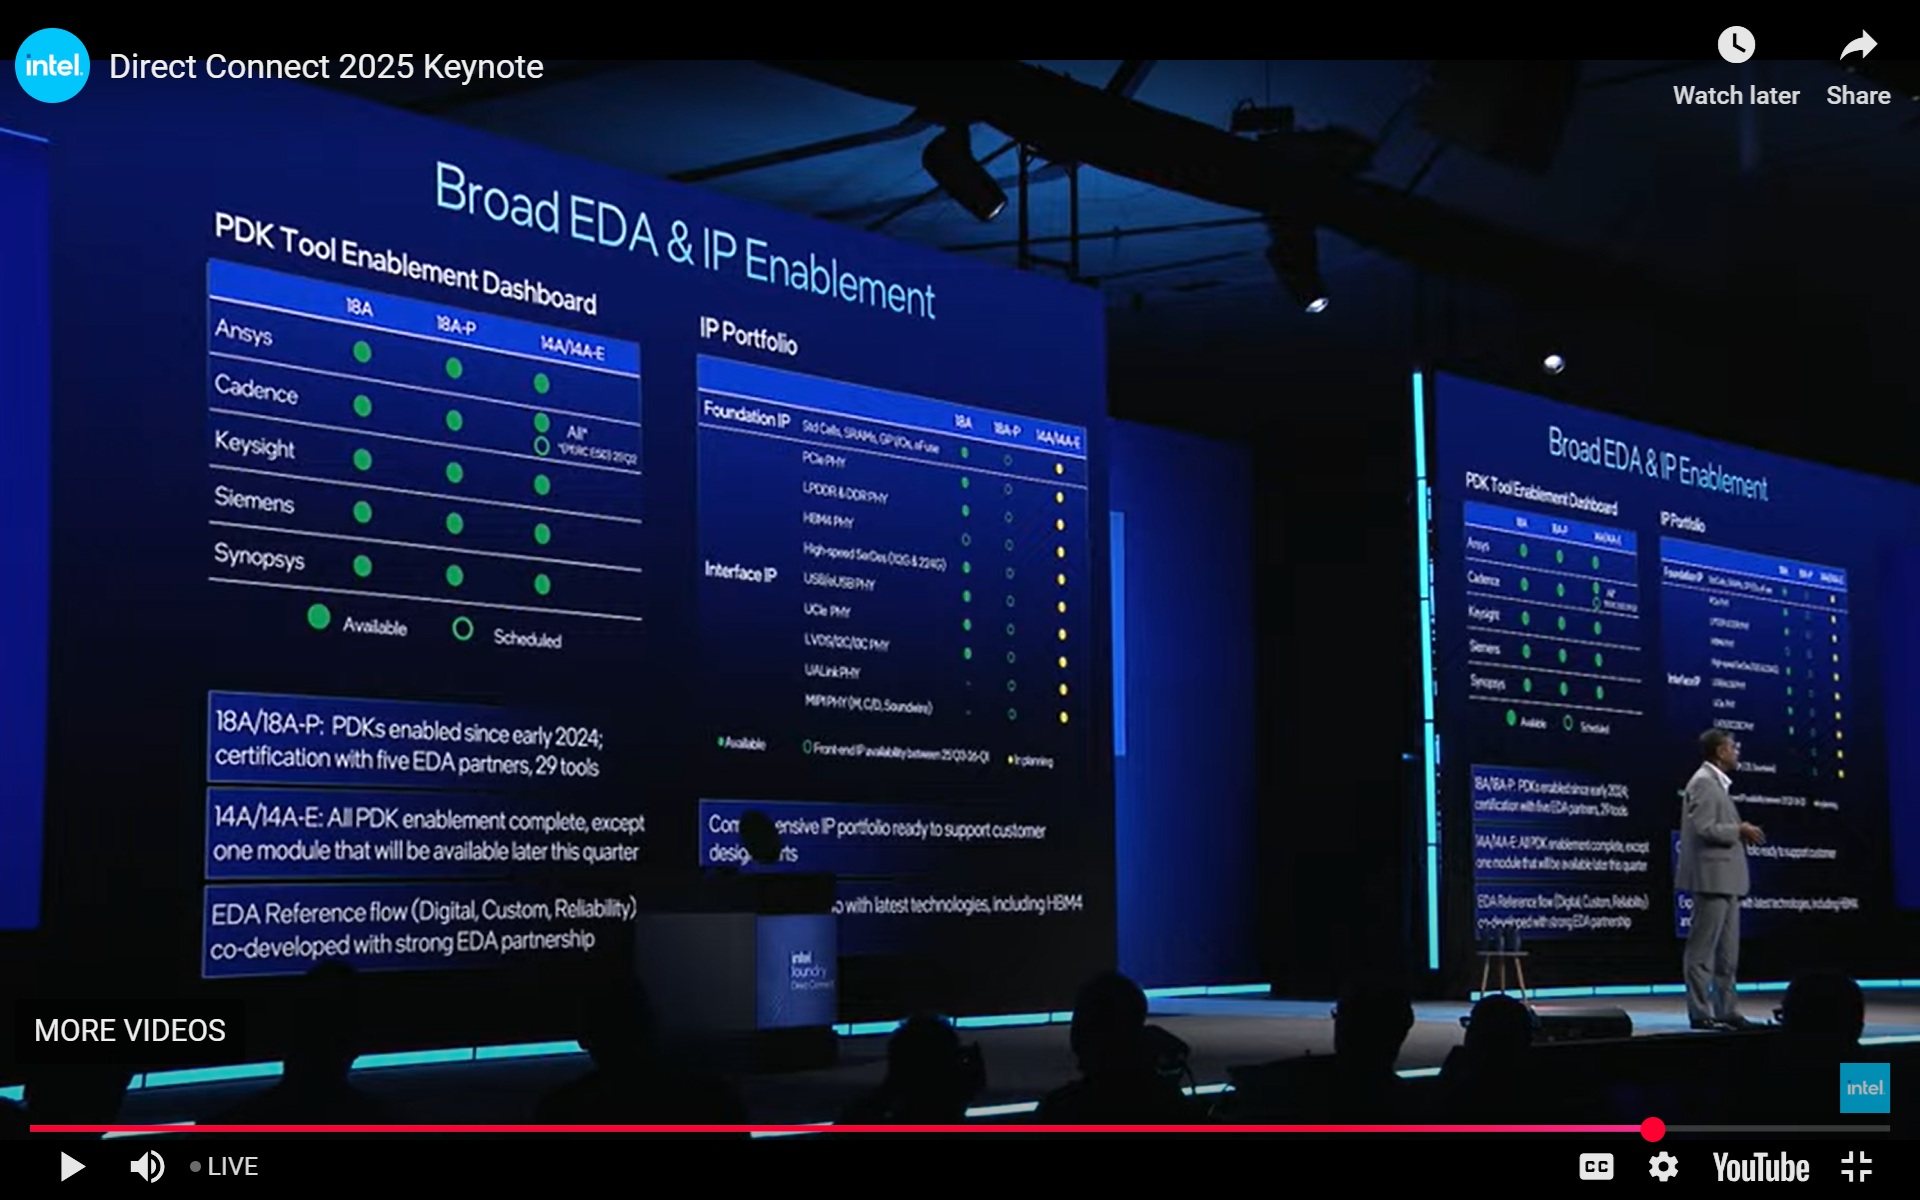Screen dimensions: 1920x1200
Task: Open video on YouTube
Action: point(1761,1167)
